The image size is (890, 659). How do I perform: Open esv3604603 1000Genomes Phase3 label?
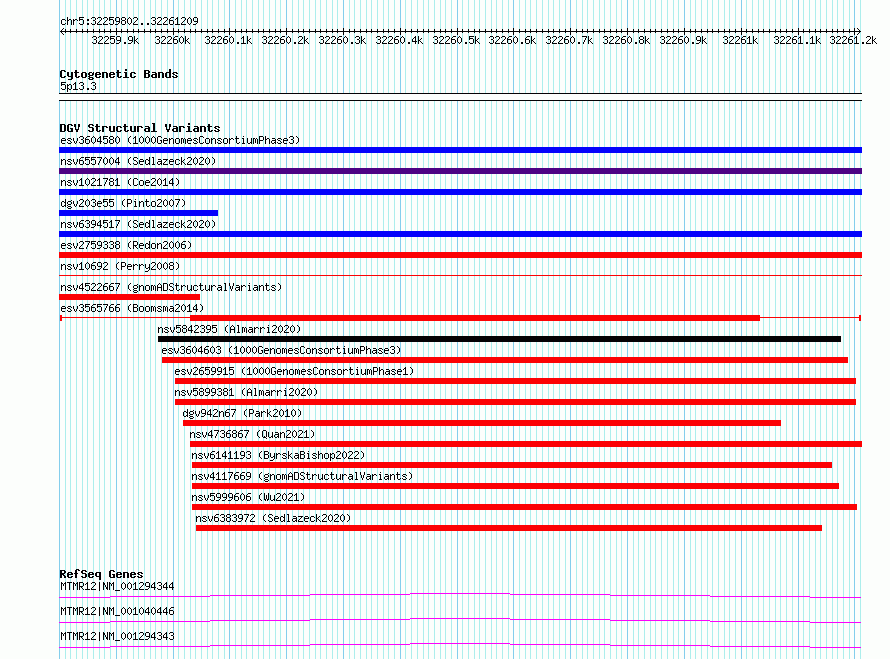click(x=281, y=350)
